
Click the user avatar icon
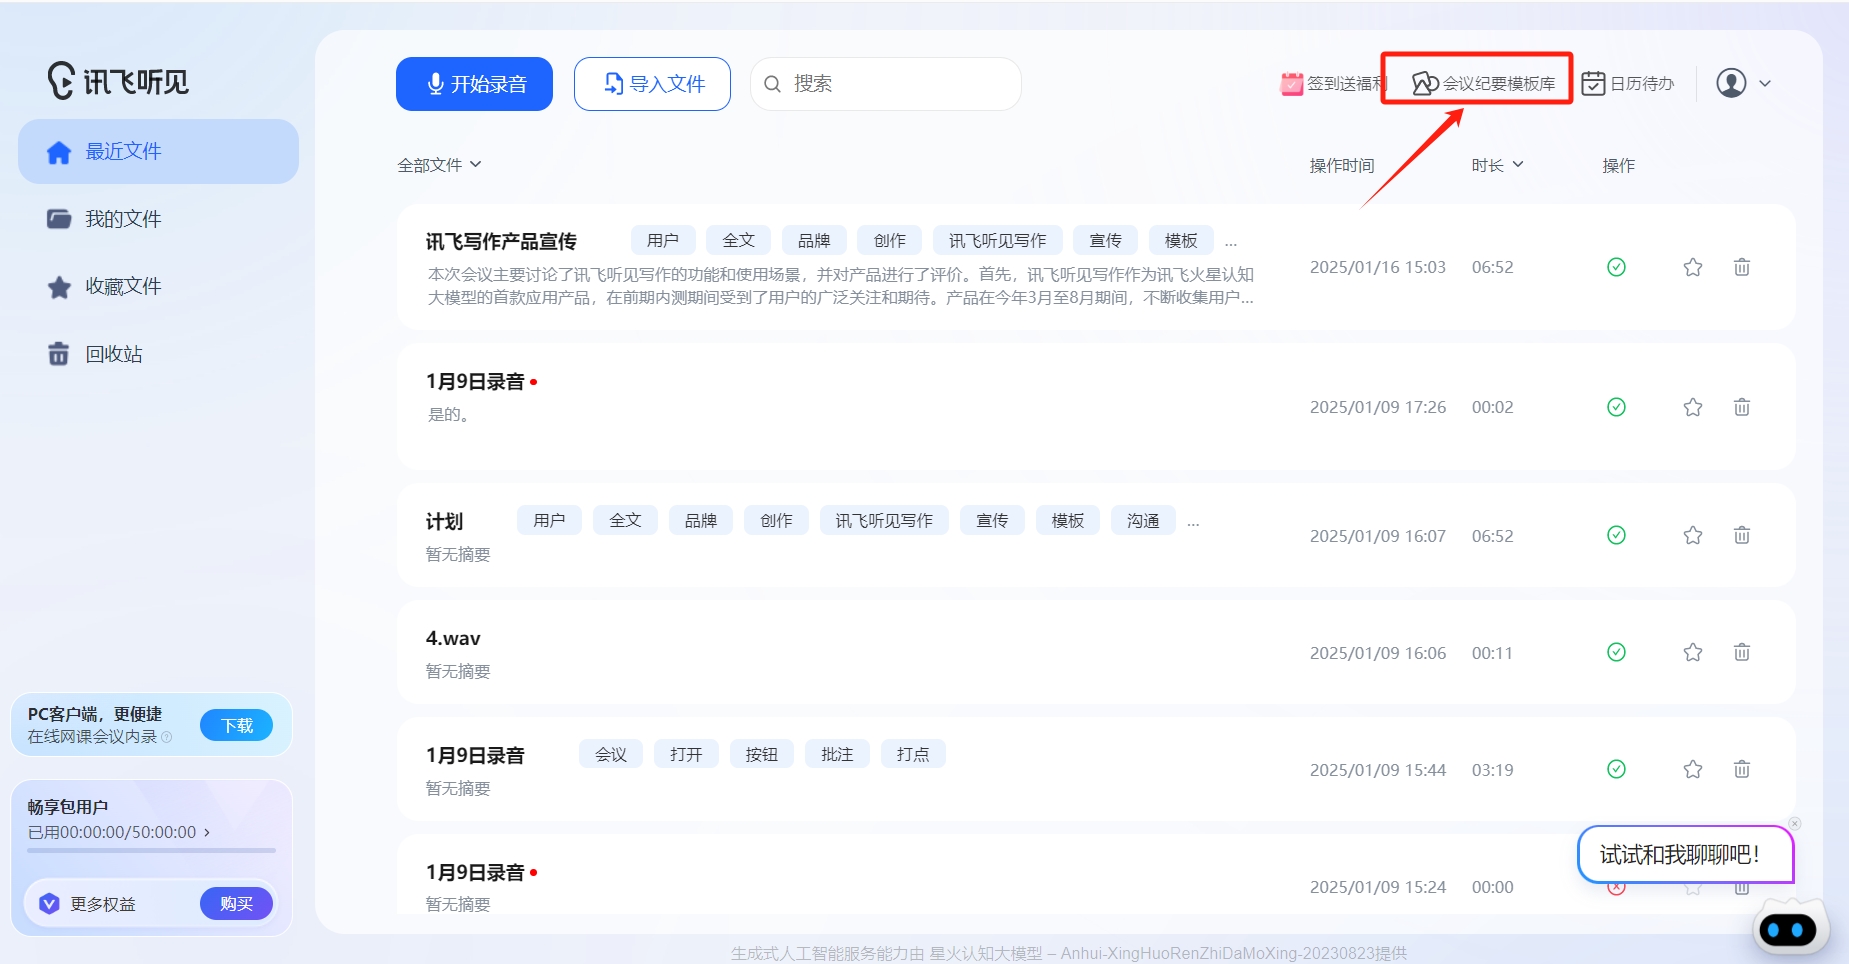click(x=1731, y=83)
